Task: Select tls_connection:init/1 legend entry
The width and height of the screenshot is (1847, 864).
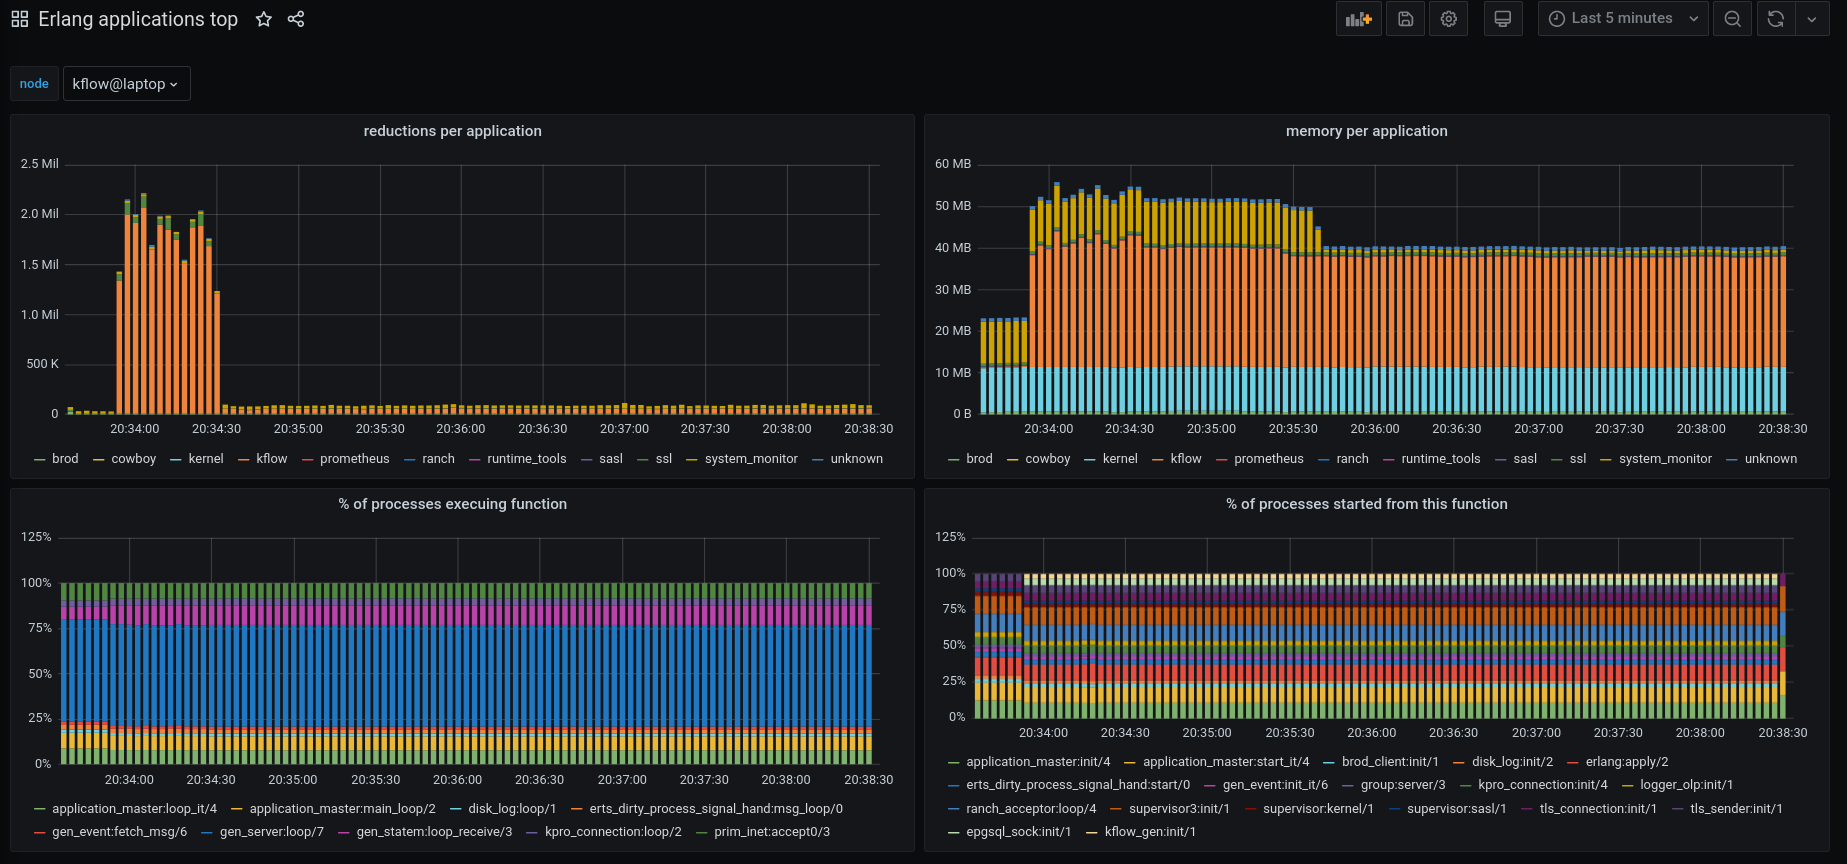Action: tap(1598, 809)
